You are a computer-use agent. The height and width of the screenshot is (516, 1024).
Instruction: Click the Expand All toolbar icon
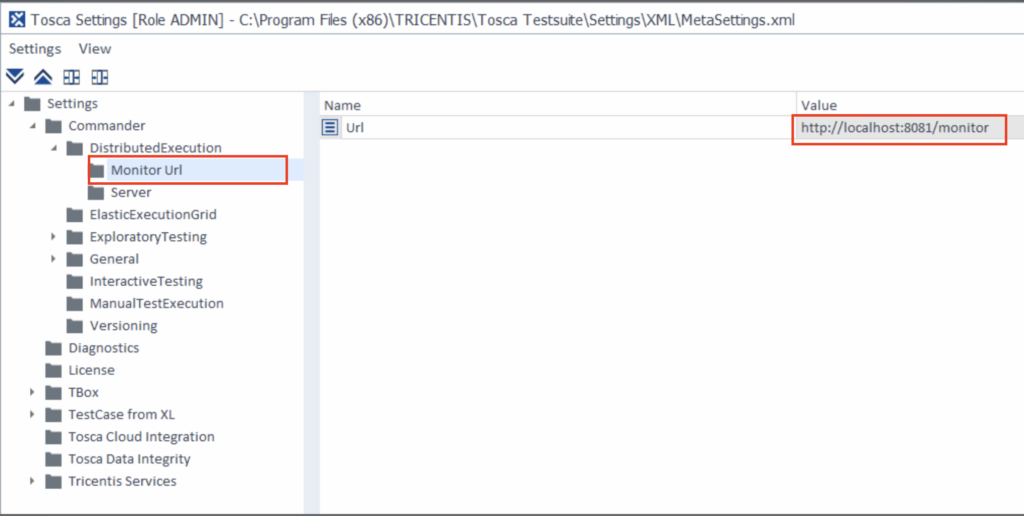(14, 77)
